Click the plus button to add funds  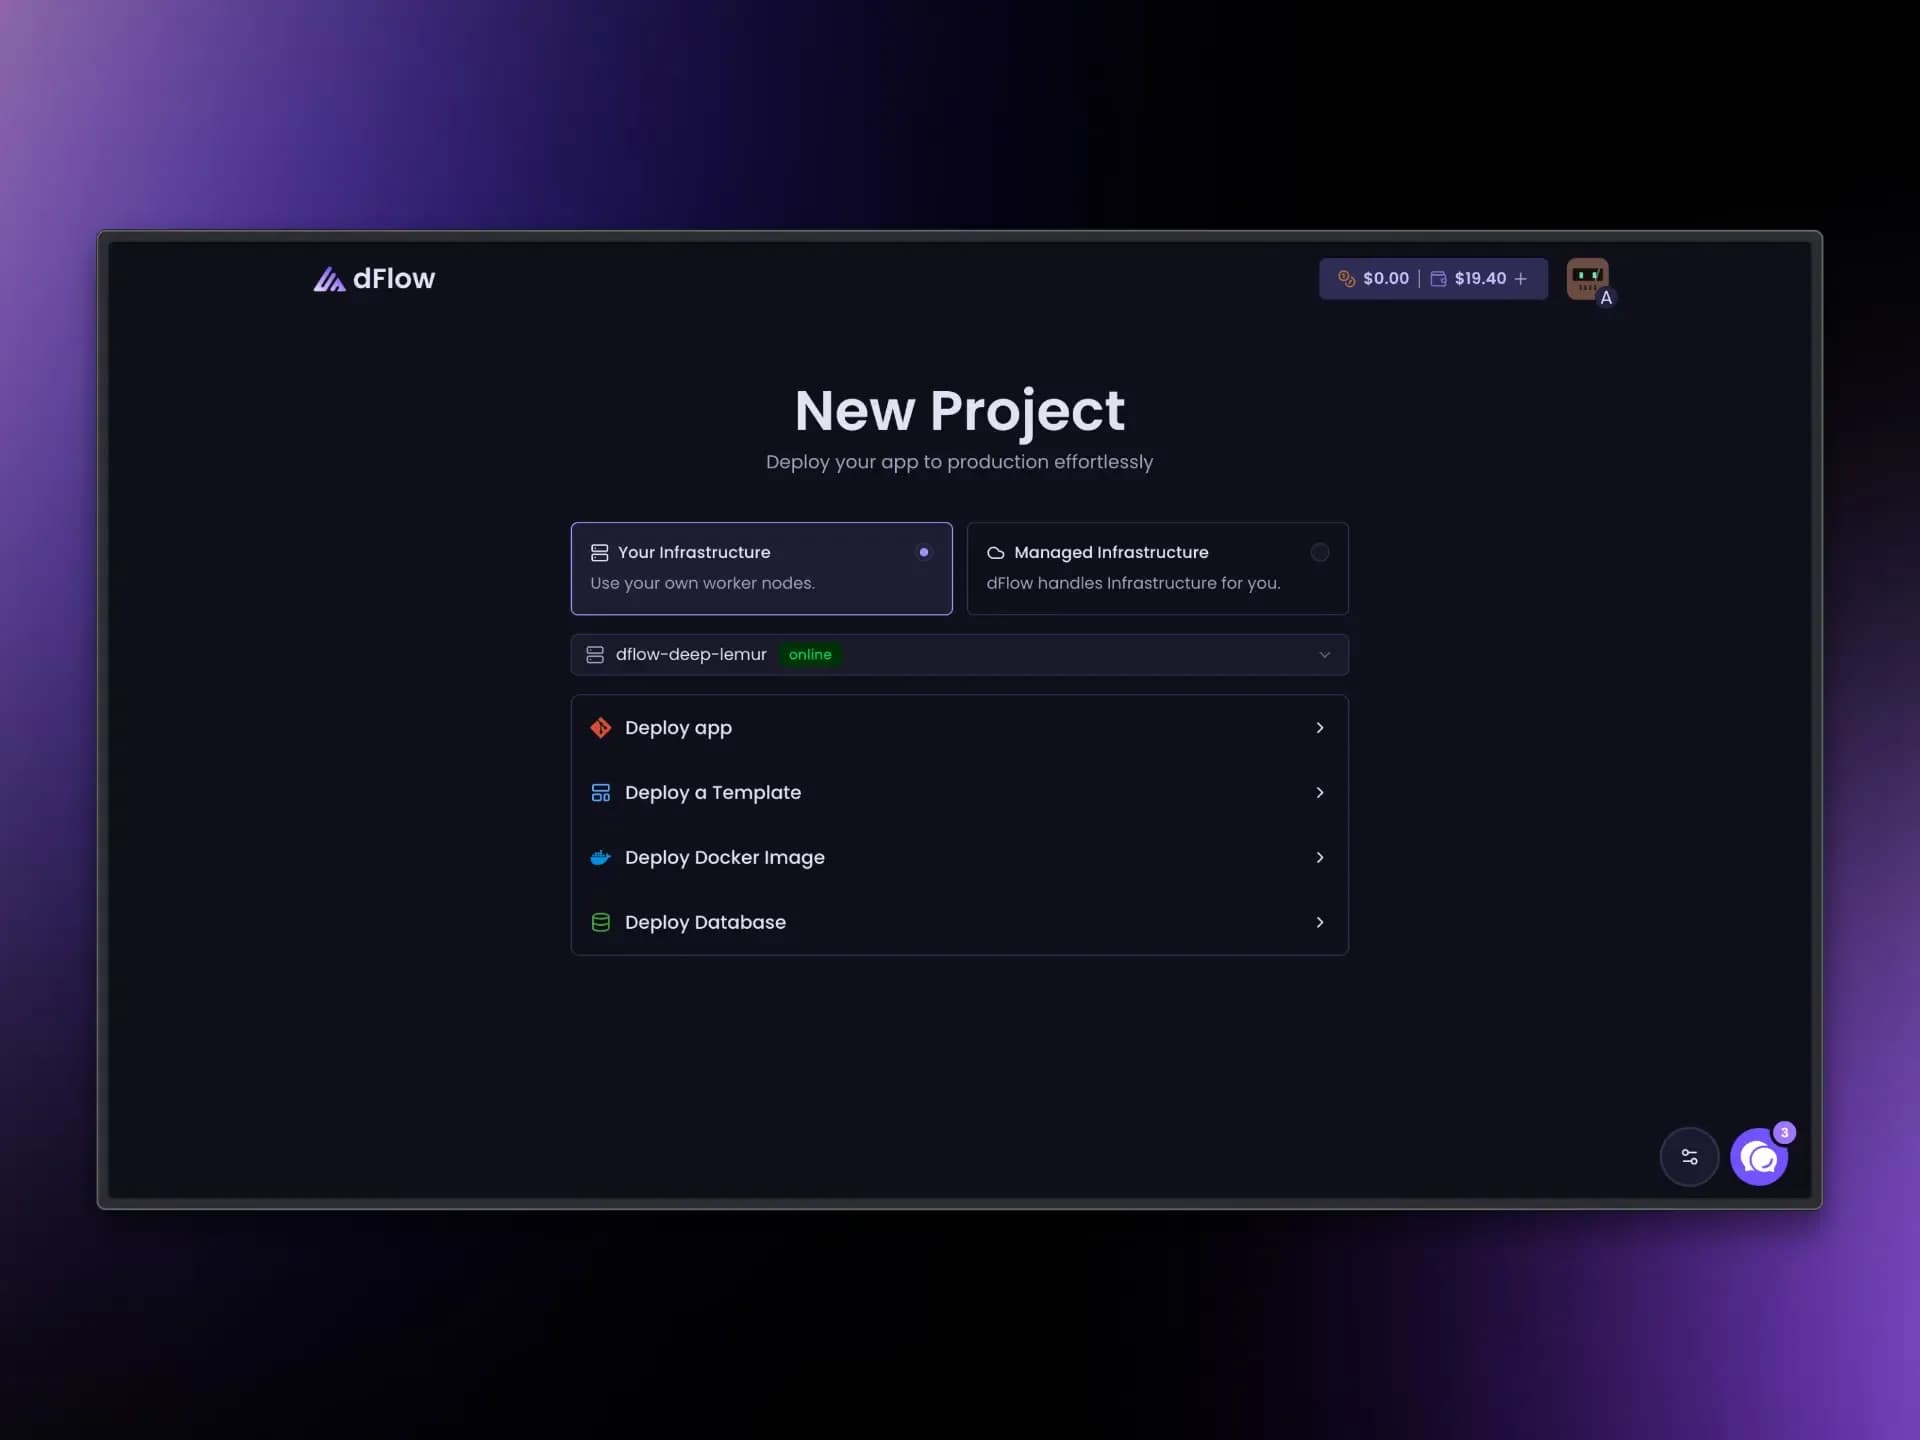tap(1520, 279)
